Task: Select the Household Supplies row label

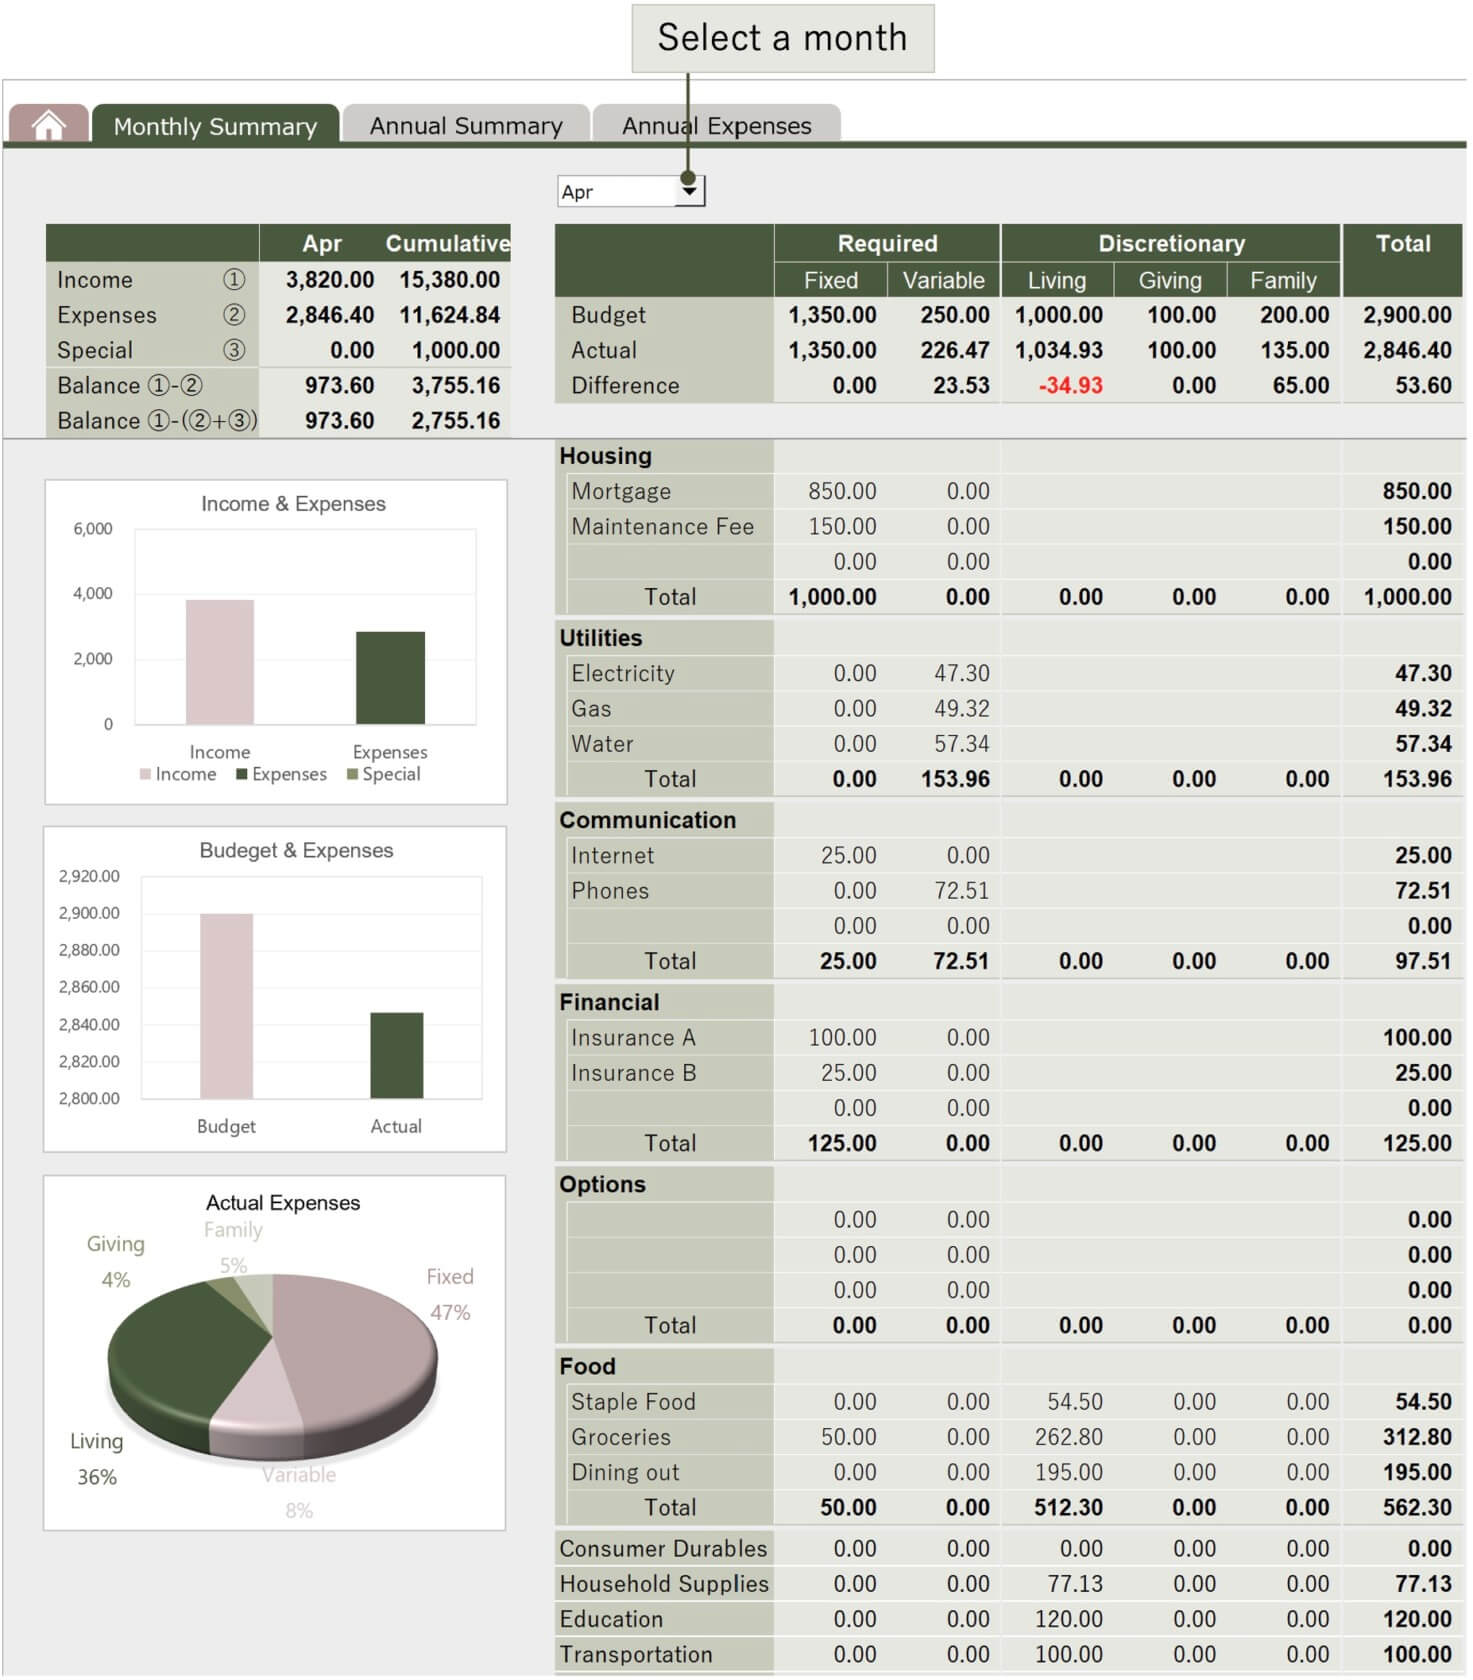Action: pos(664,1584)
